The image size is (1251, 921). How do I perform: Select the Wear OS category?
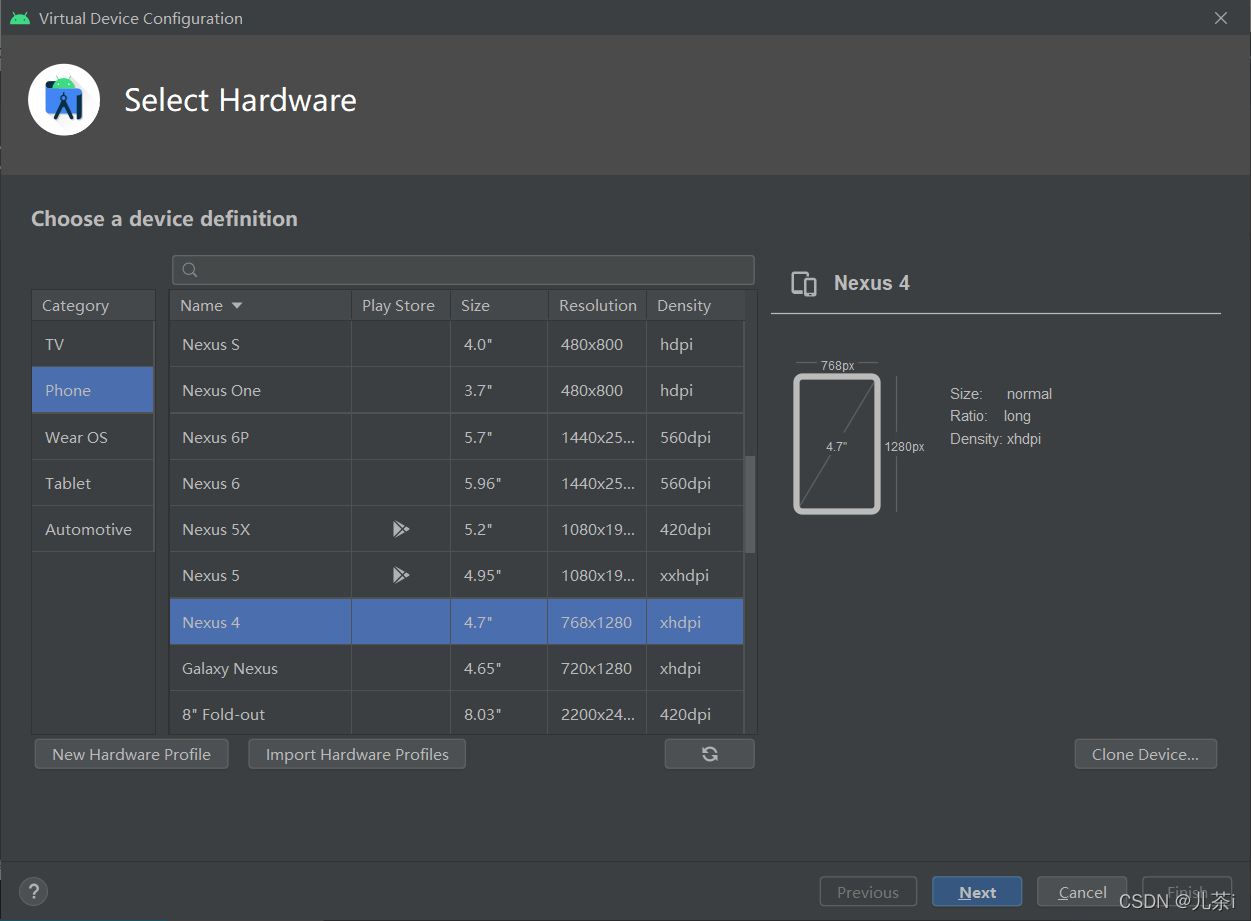93,437
